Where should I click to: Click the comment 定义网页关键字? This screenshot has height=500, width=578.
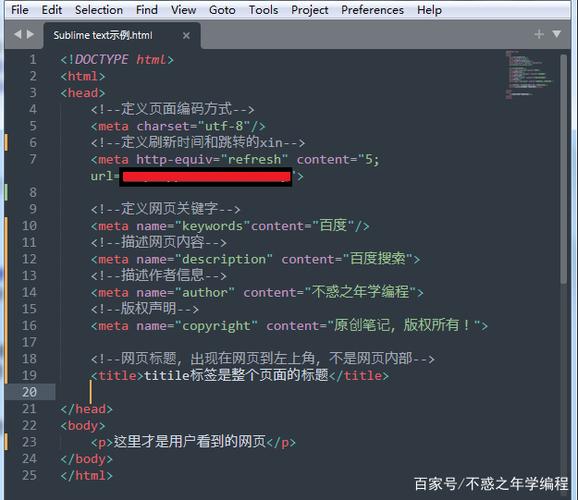166,209
